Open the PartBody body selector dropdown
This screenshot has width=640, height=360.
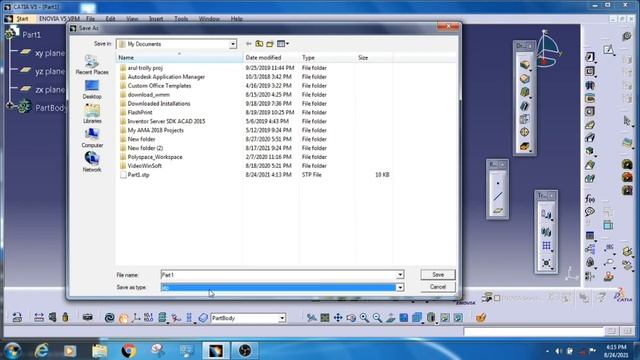(282, 318)
